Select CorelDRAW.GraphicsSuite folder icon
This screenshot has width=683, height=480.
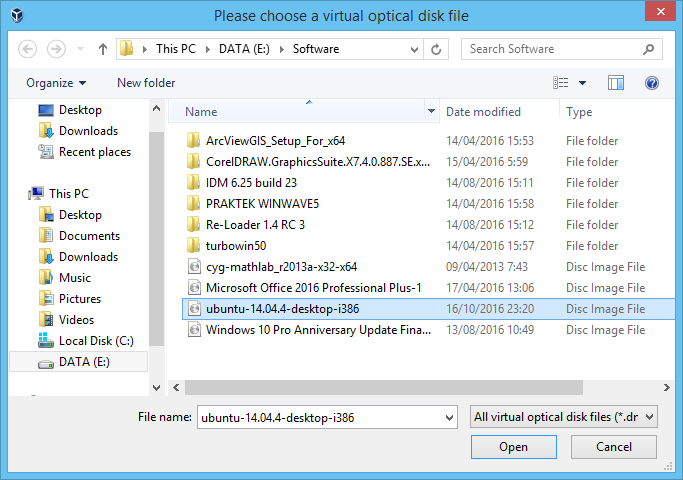193,162
